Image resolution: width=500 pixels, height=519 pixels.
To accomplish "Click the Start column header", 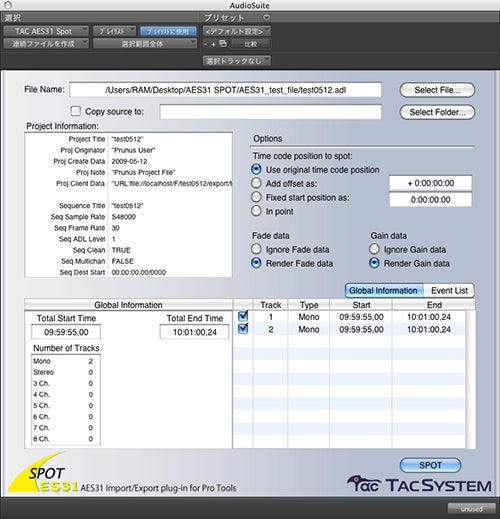I will [x=361, y=305].
